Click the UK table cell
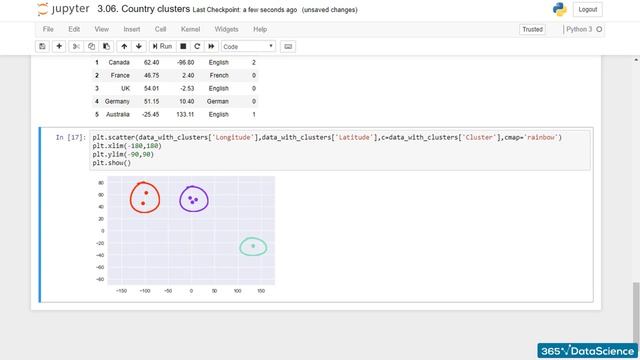Image resolution: width=640 pixels, height=360 pixels. pyautogui.click(x=125, y=89)
